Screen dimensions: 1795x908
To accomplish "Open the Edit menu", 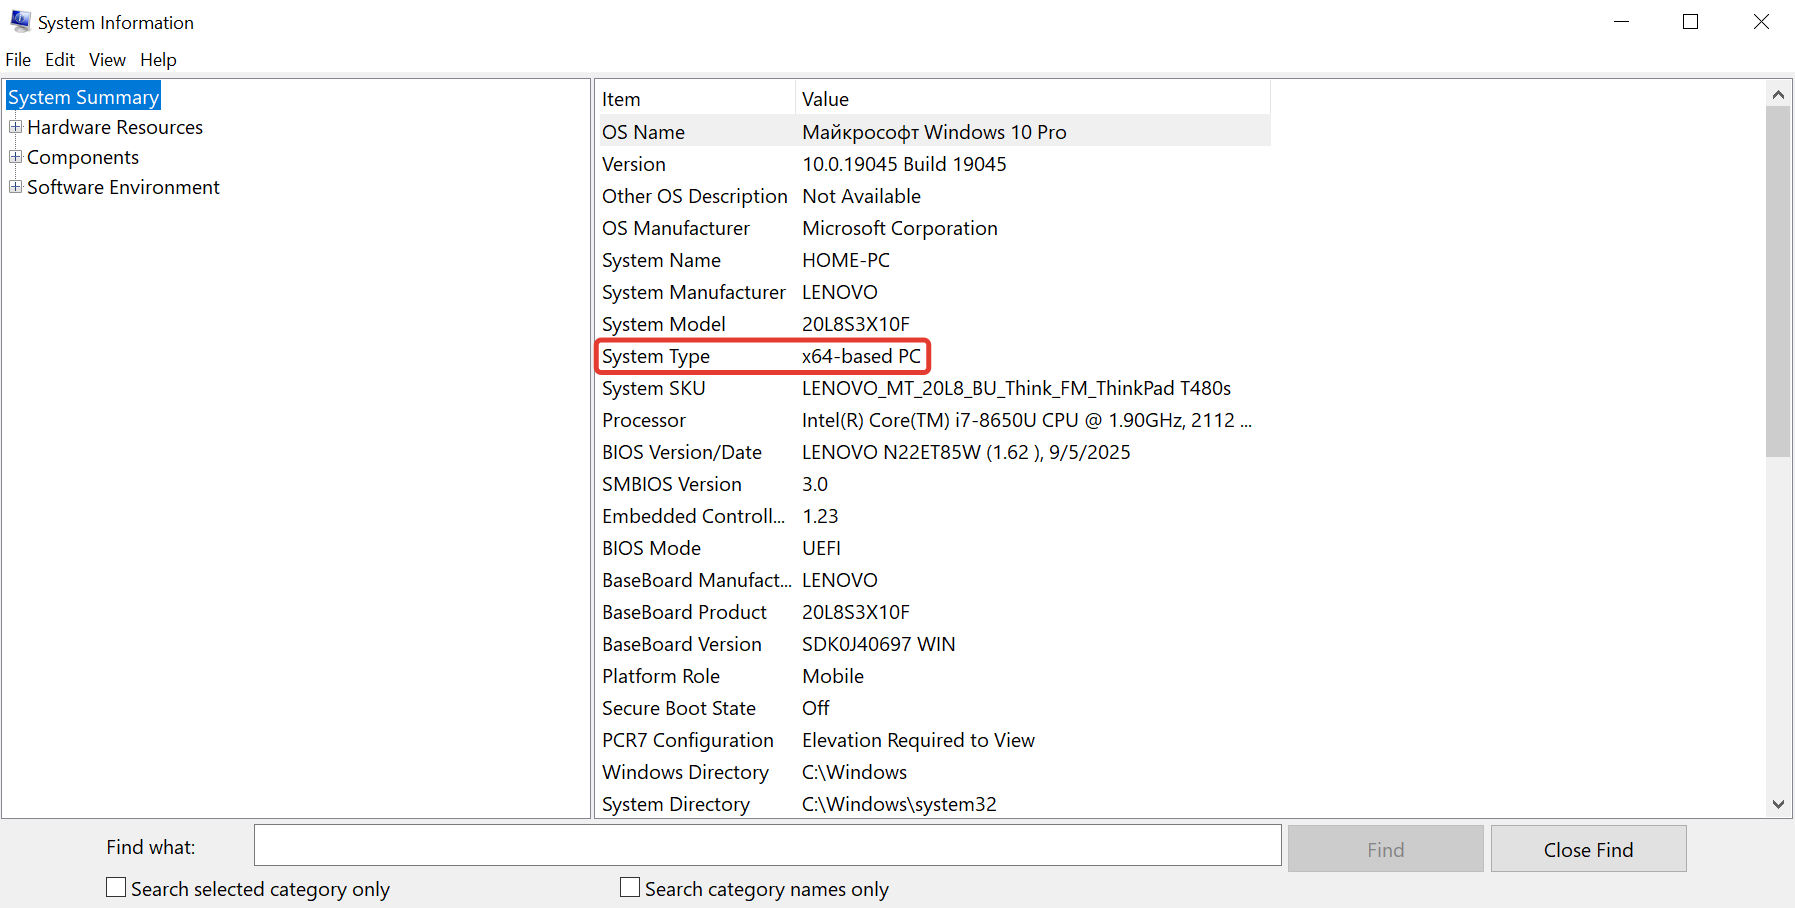I will 60,60.
